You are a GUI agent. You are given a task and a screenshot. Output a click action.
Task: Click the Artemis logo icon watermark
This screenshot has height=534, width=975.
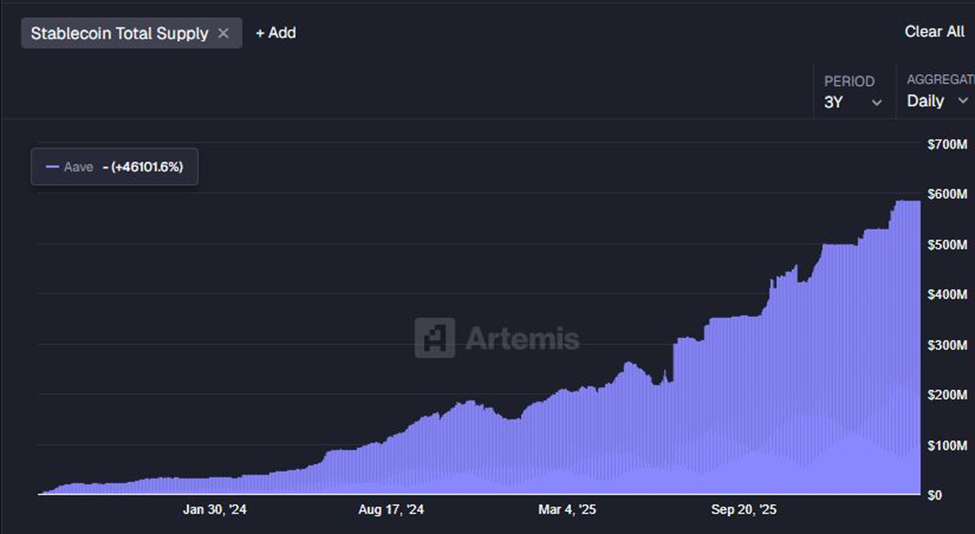434,338
